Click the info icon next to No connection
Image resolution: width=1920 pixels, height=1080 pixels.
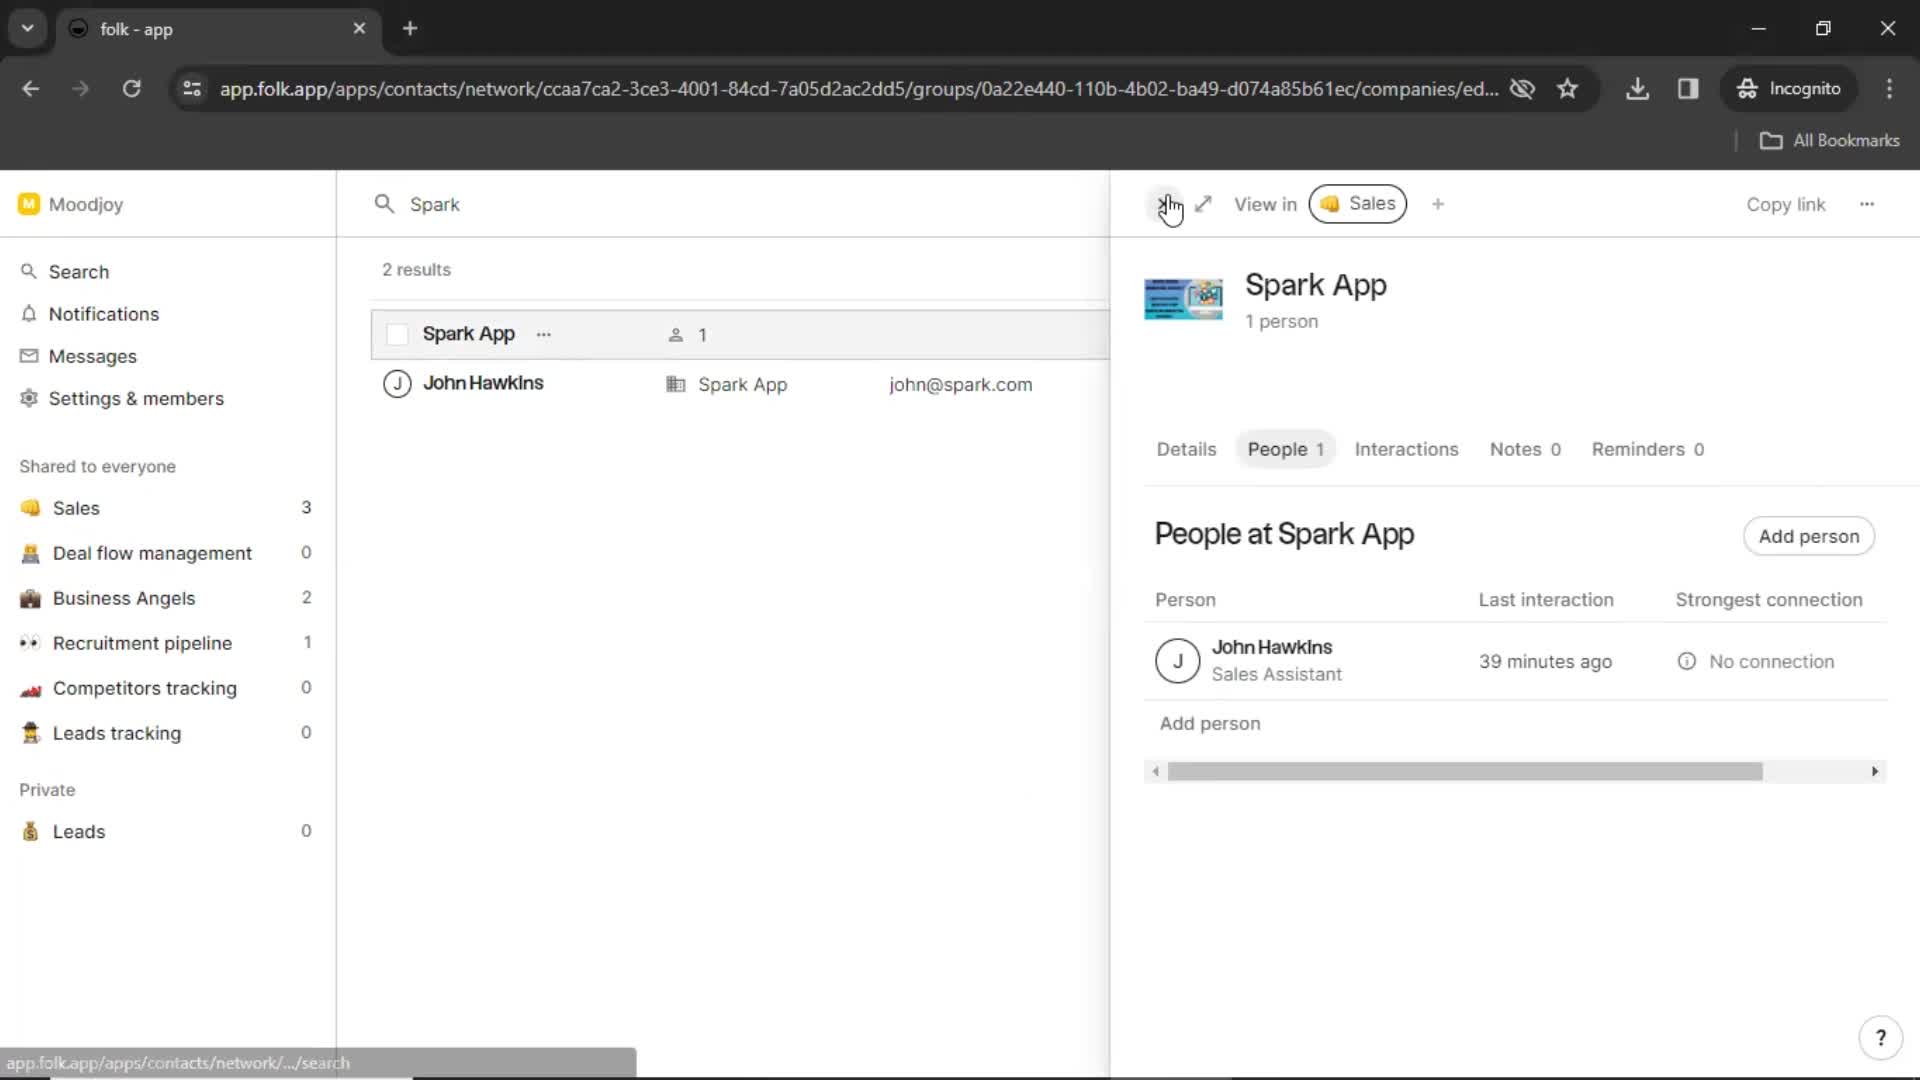(1687, 661)
